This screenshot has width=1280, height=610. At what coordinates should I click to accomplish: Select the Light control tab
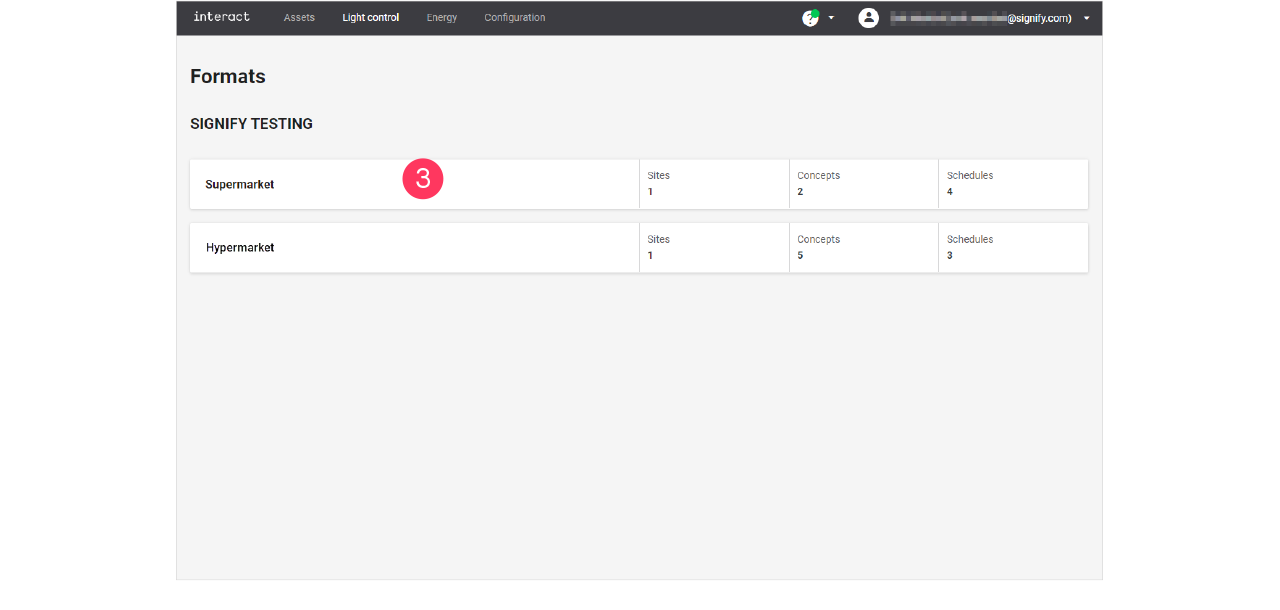click(x=370, y=17)
